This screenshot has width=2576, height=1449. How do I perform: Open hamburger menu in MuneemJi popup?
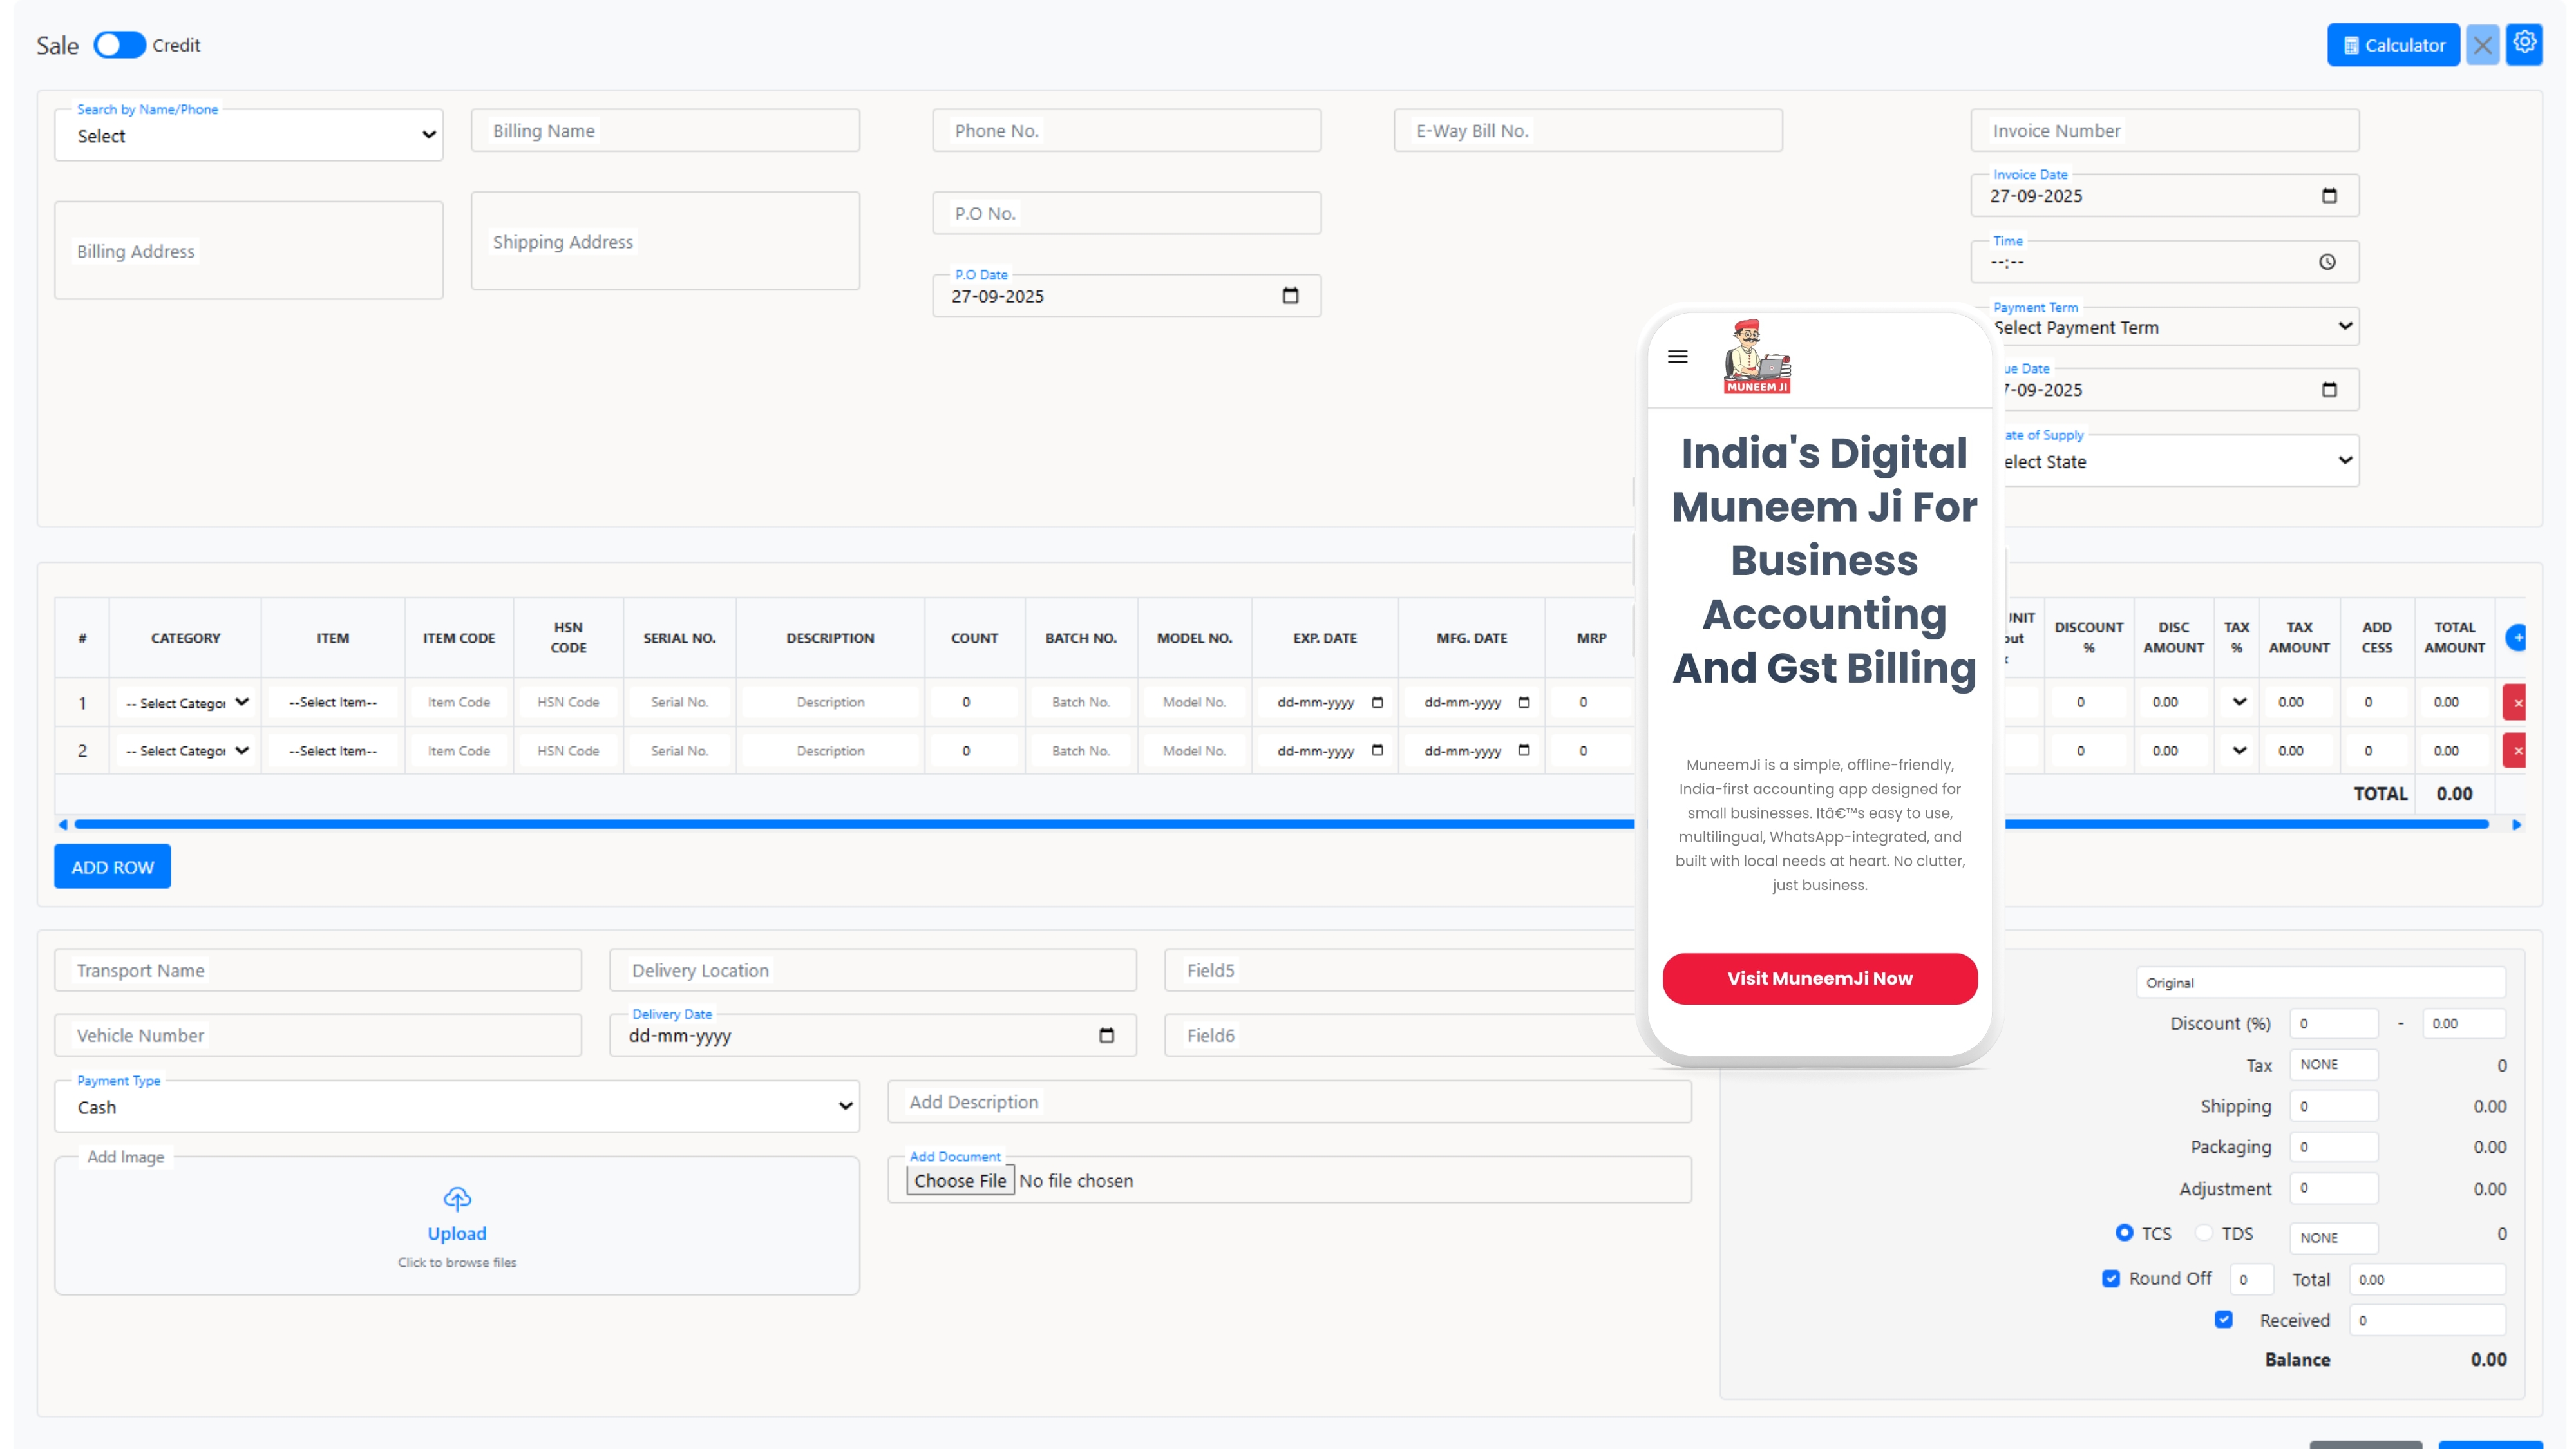point(1678,357)
